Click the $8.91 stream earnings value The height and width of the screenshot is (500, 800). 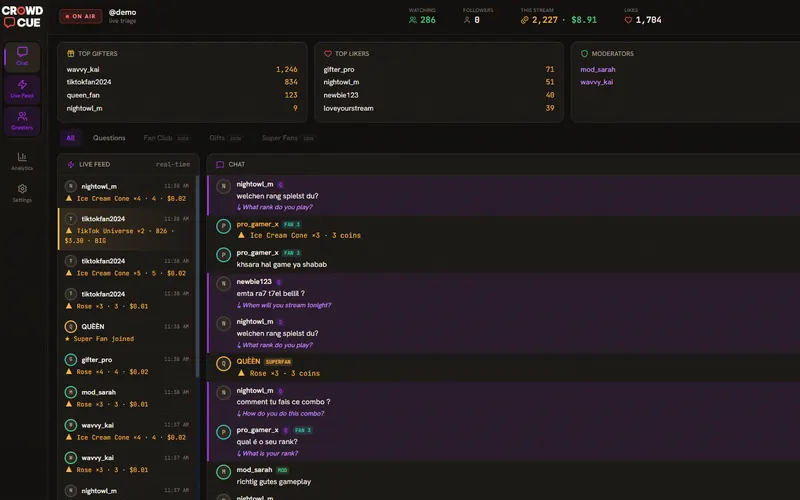(584, 20)
